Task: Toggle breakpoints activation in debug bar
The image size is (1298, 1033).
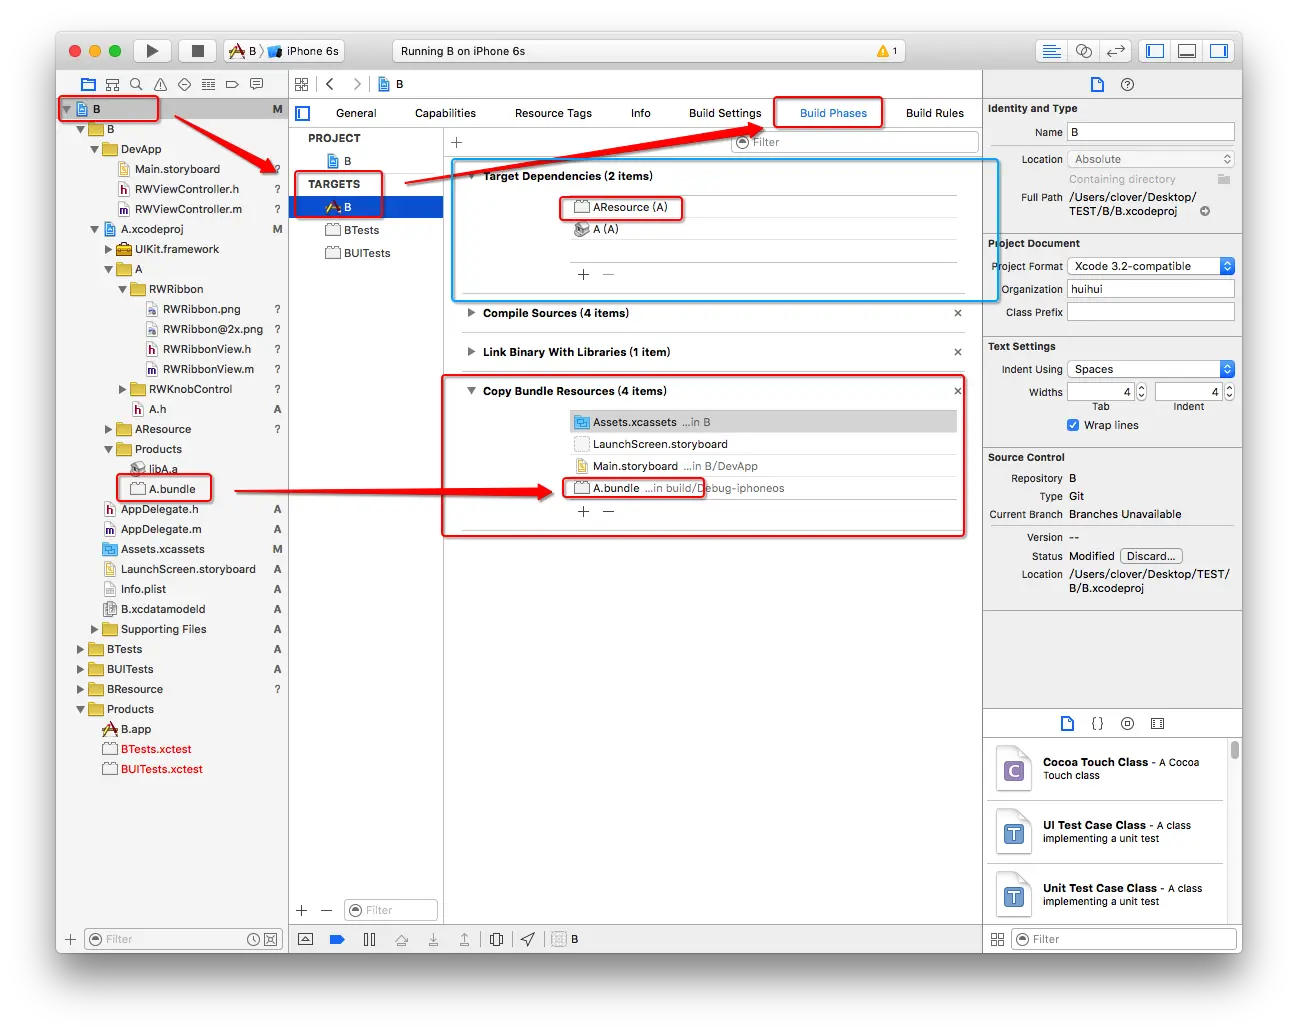Action: [x=337, y=939]
